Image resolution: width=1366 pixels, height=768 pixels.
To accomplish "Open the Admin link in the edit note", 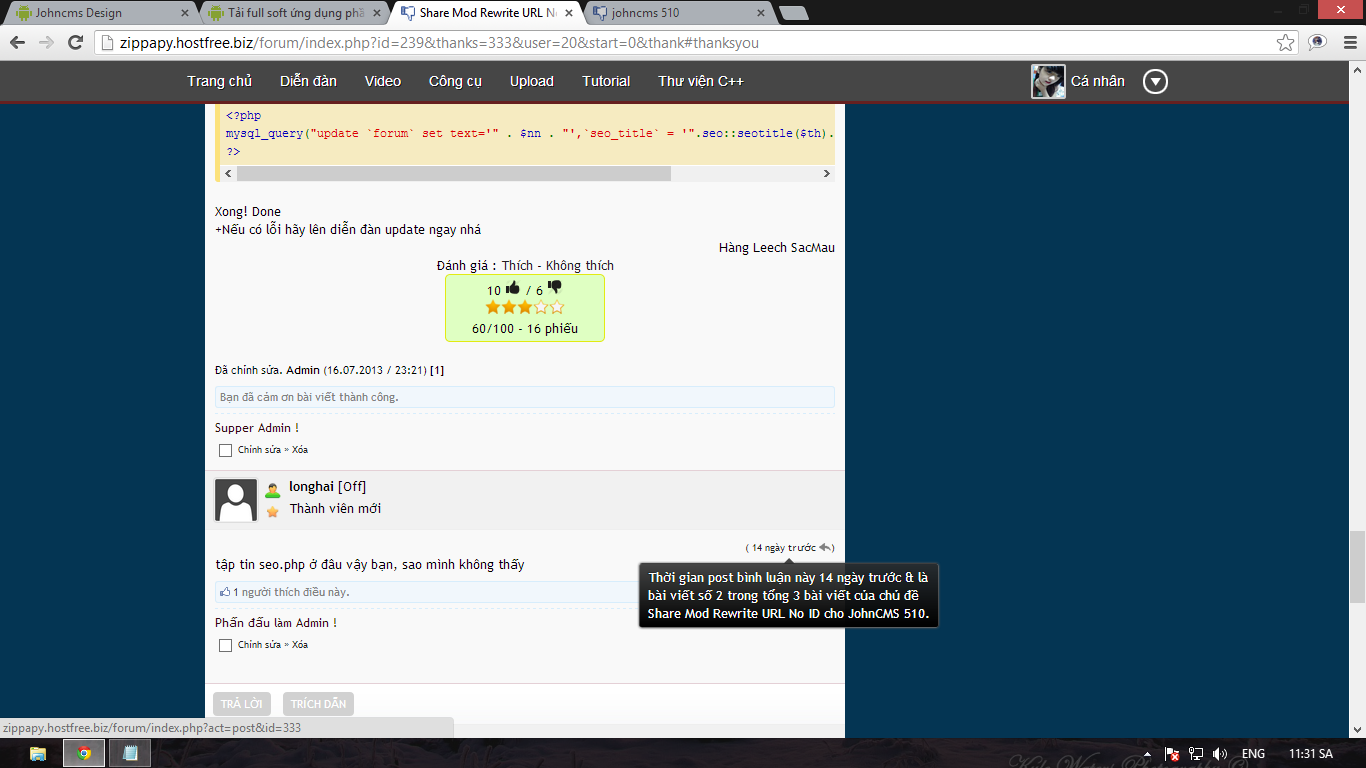I will [x=303, y=370].
